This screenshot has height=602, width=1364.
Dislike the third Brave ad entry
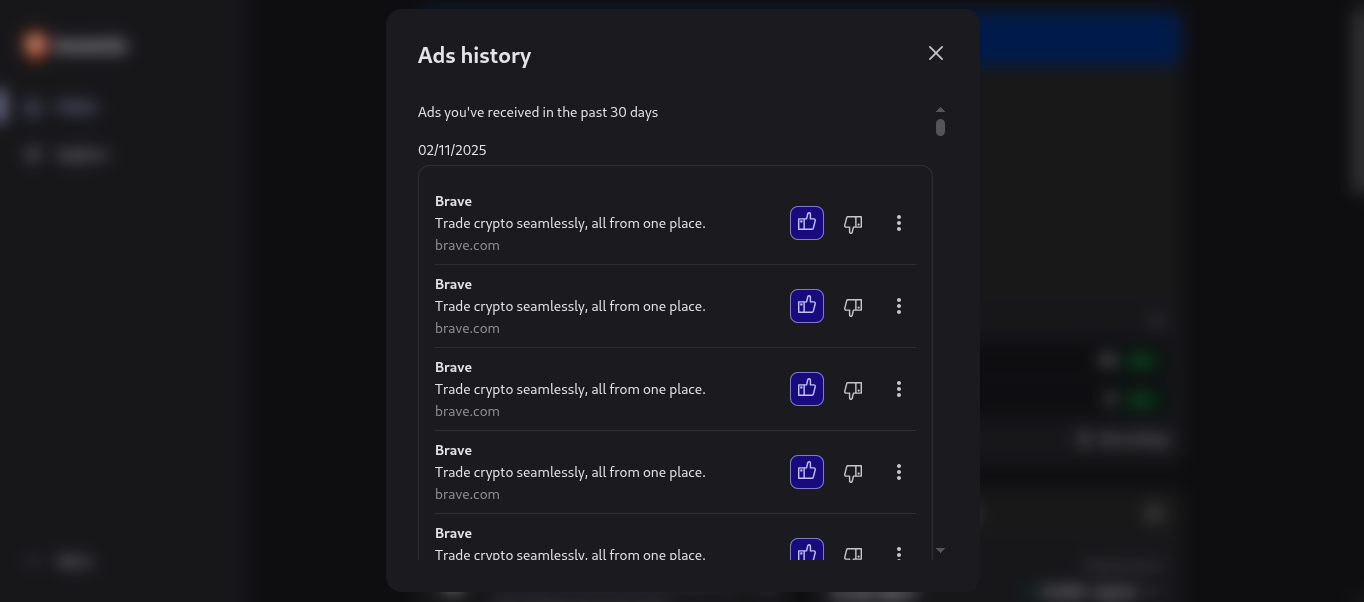853,390
